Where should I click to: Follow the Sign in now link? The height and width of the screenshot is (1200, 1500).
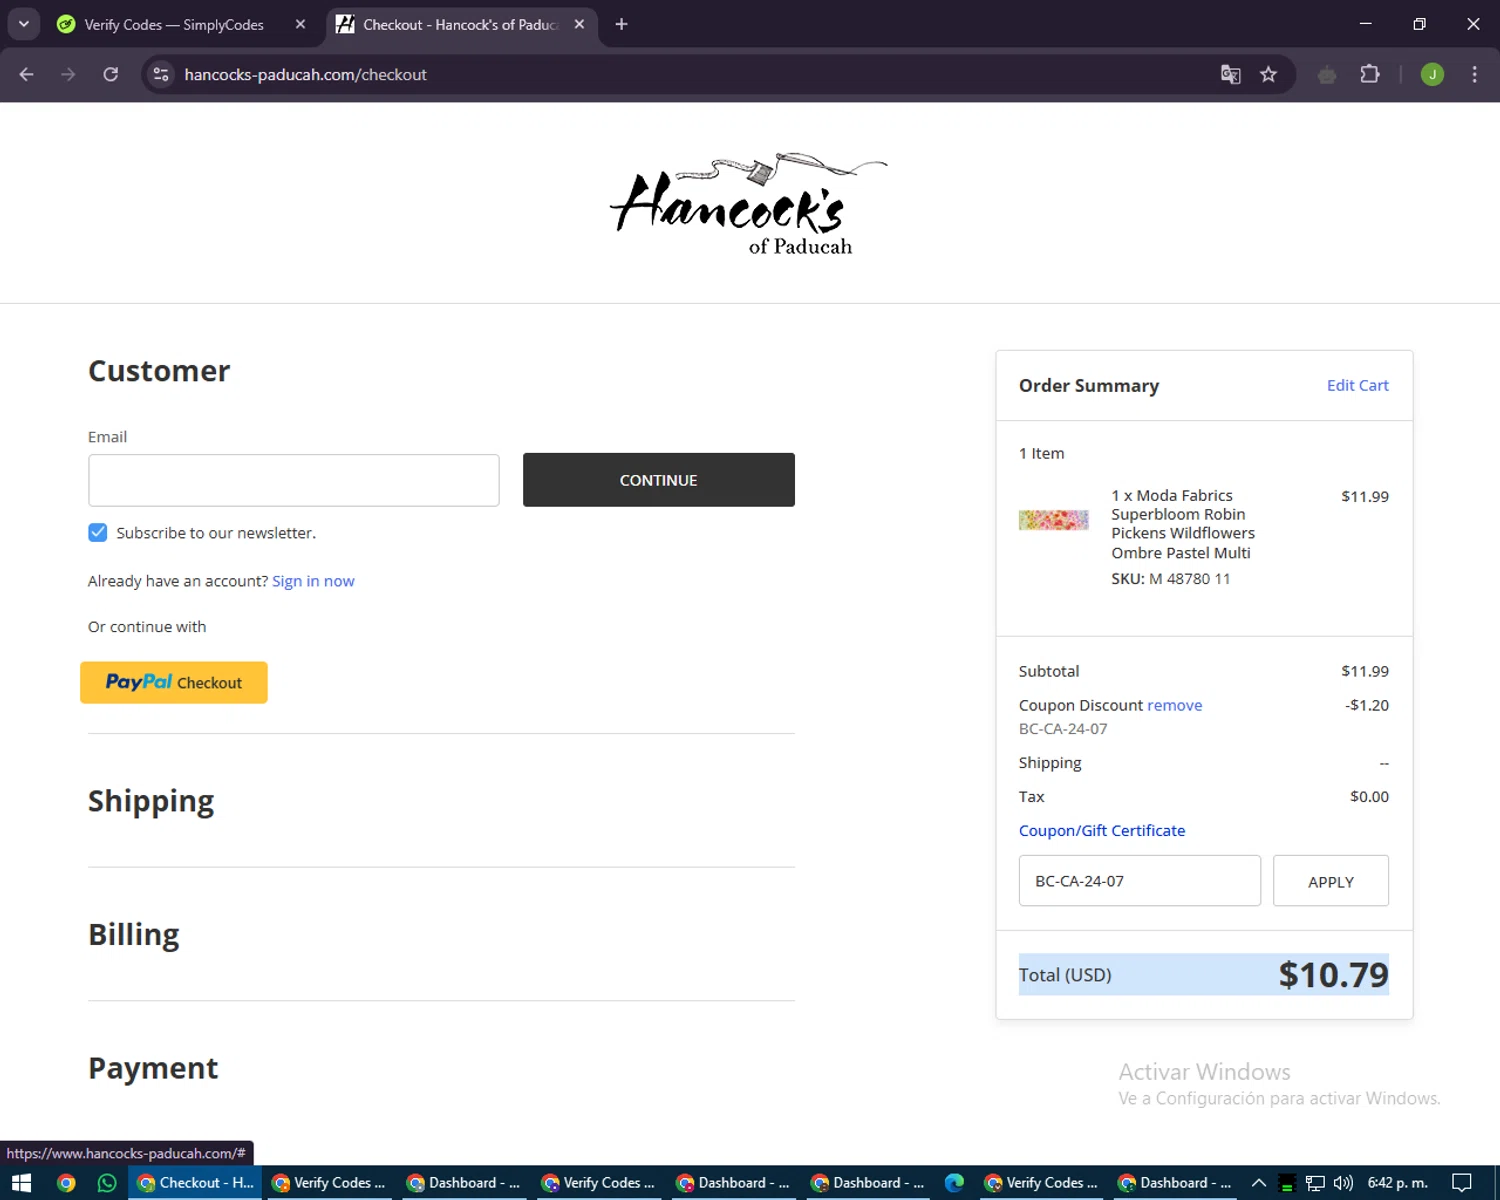tap(313, 581)
